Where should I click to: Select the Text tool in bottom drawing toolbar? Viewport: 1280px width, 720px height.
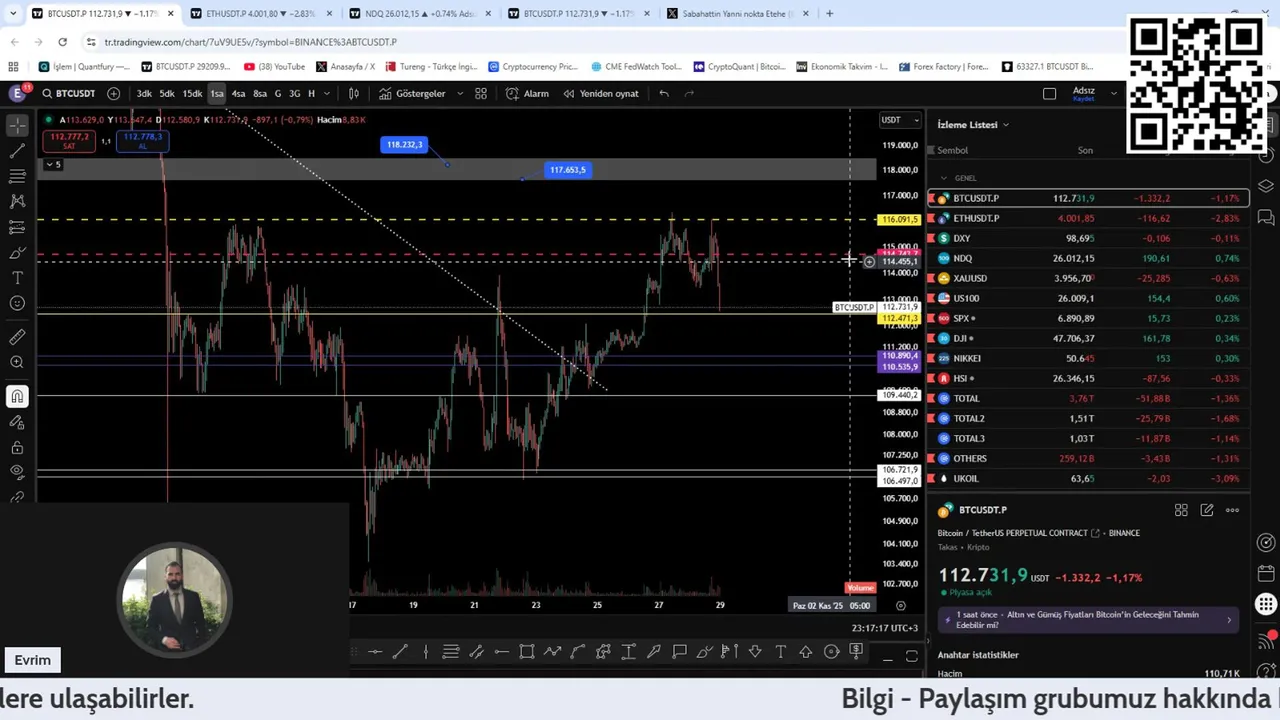781,652
